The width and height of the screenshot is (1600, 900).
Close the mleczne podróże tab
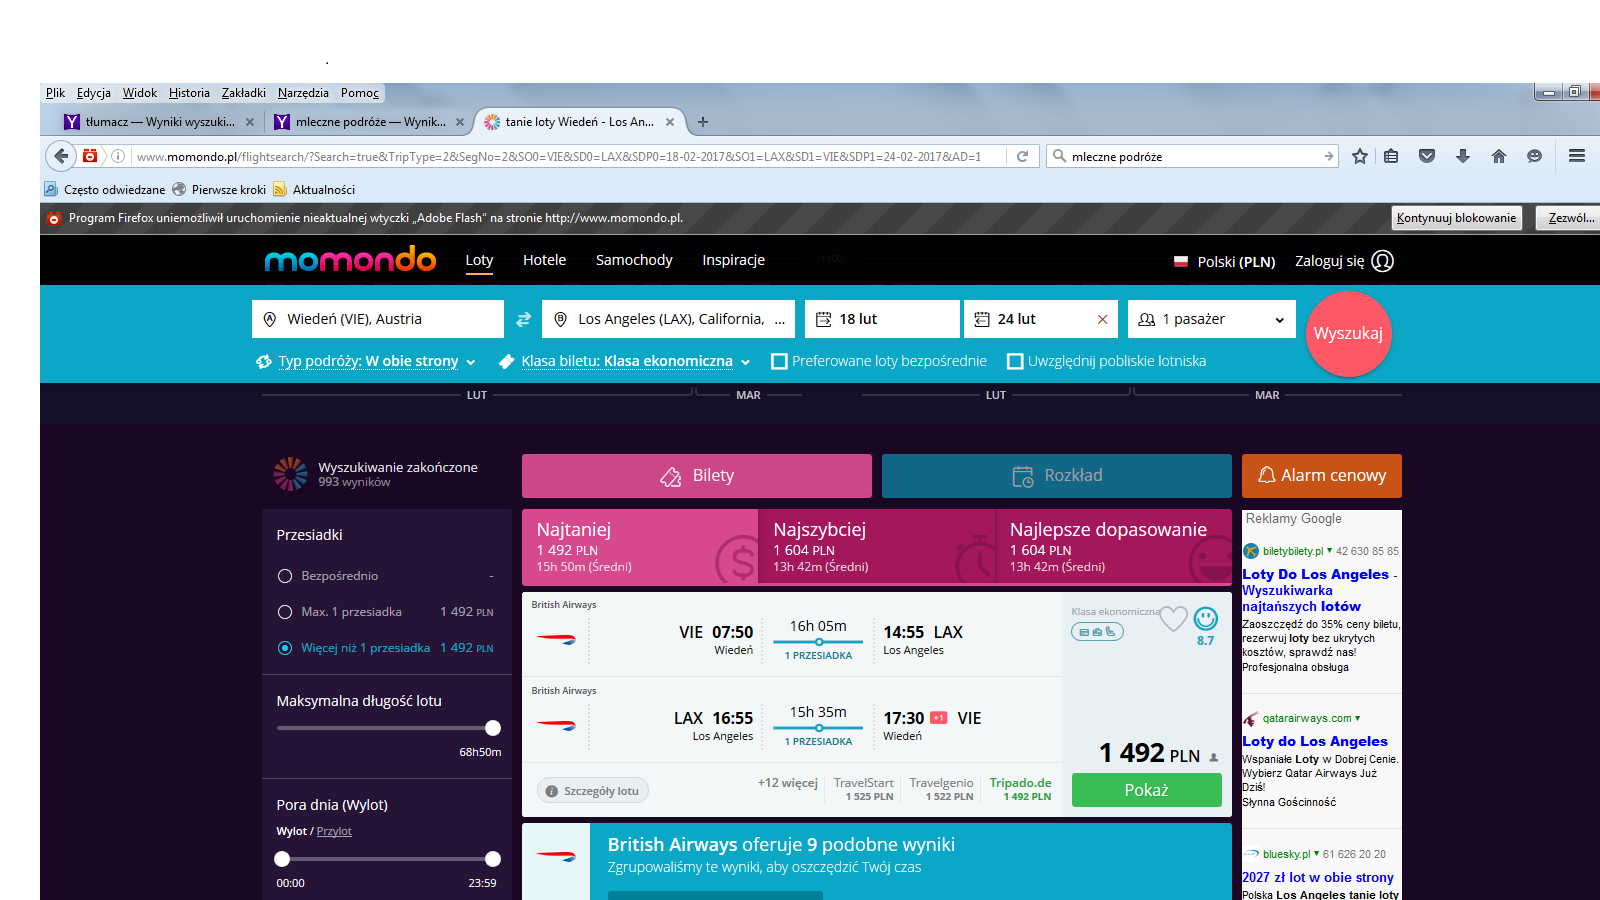(460, 122)
